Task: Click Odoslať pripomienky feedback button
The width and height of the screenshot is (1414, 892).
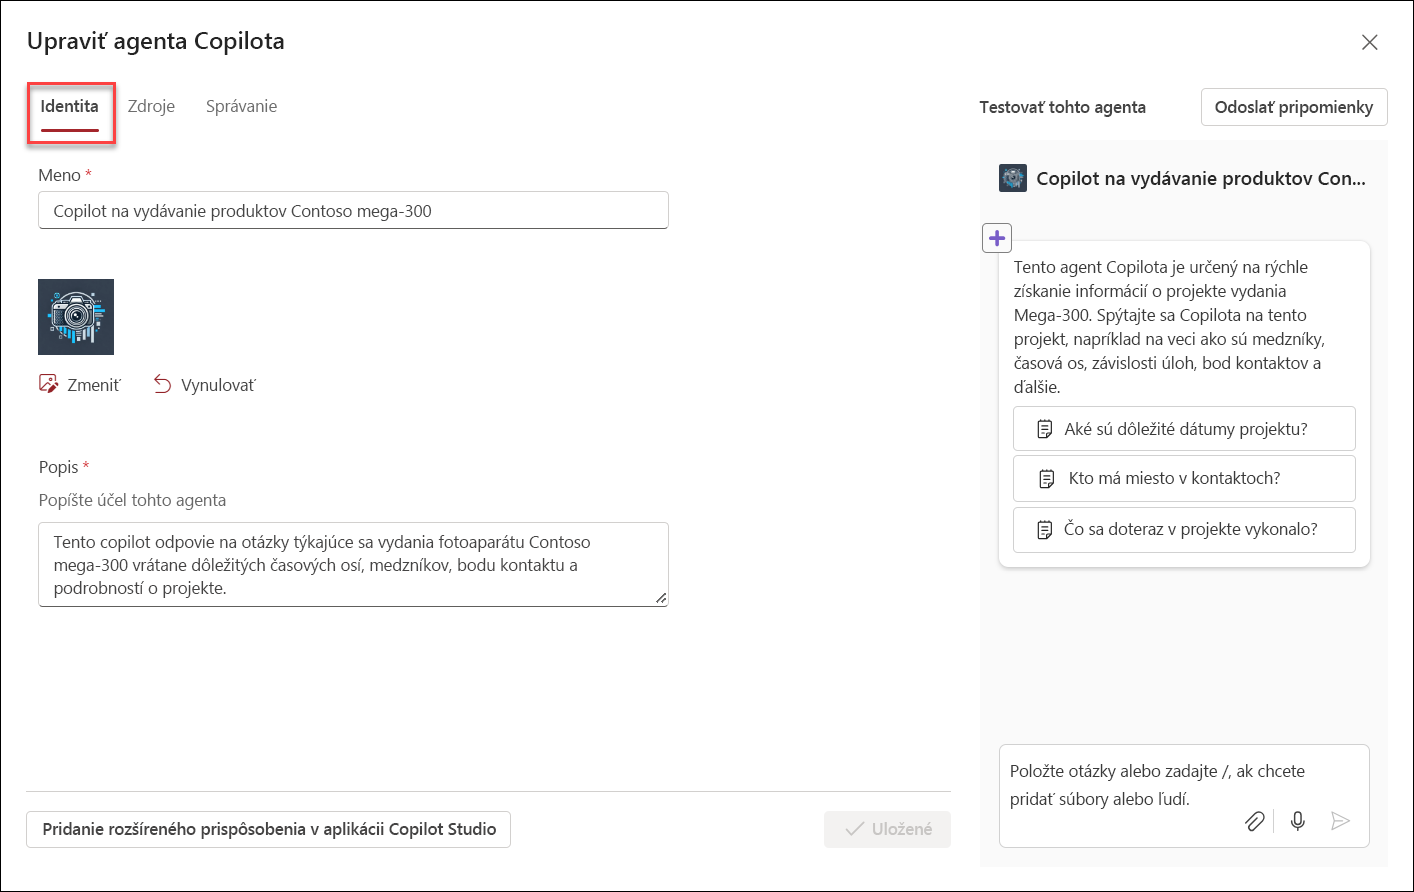Action: (x=1294, y=107)
